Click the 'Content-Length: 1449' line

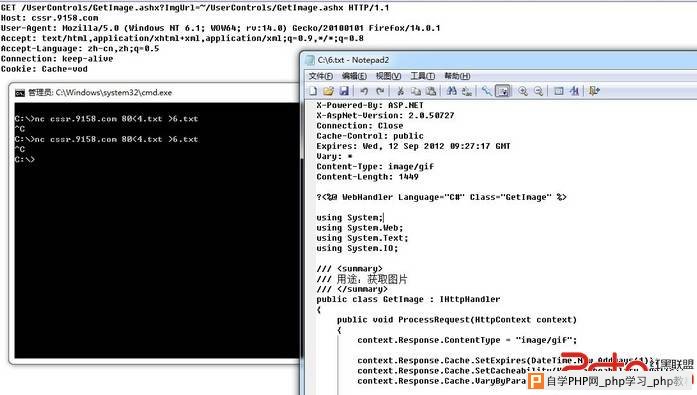tap(367, 177)
